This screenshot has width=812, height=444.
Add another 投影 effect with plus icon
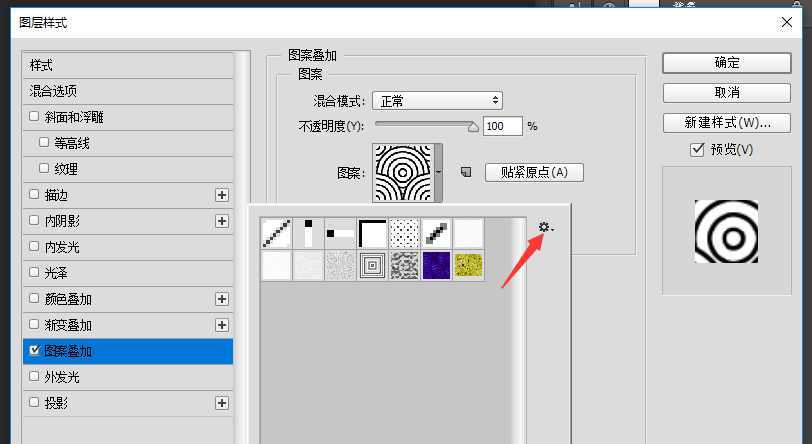[x=222, y=403]
